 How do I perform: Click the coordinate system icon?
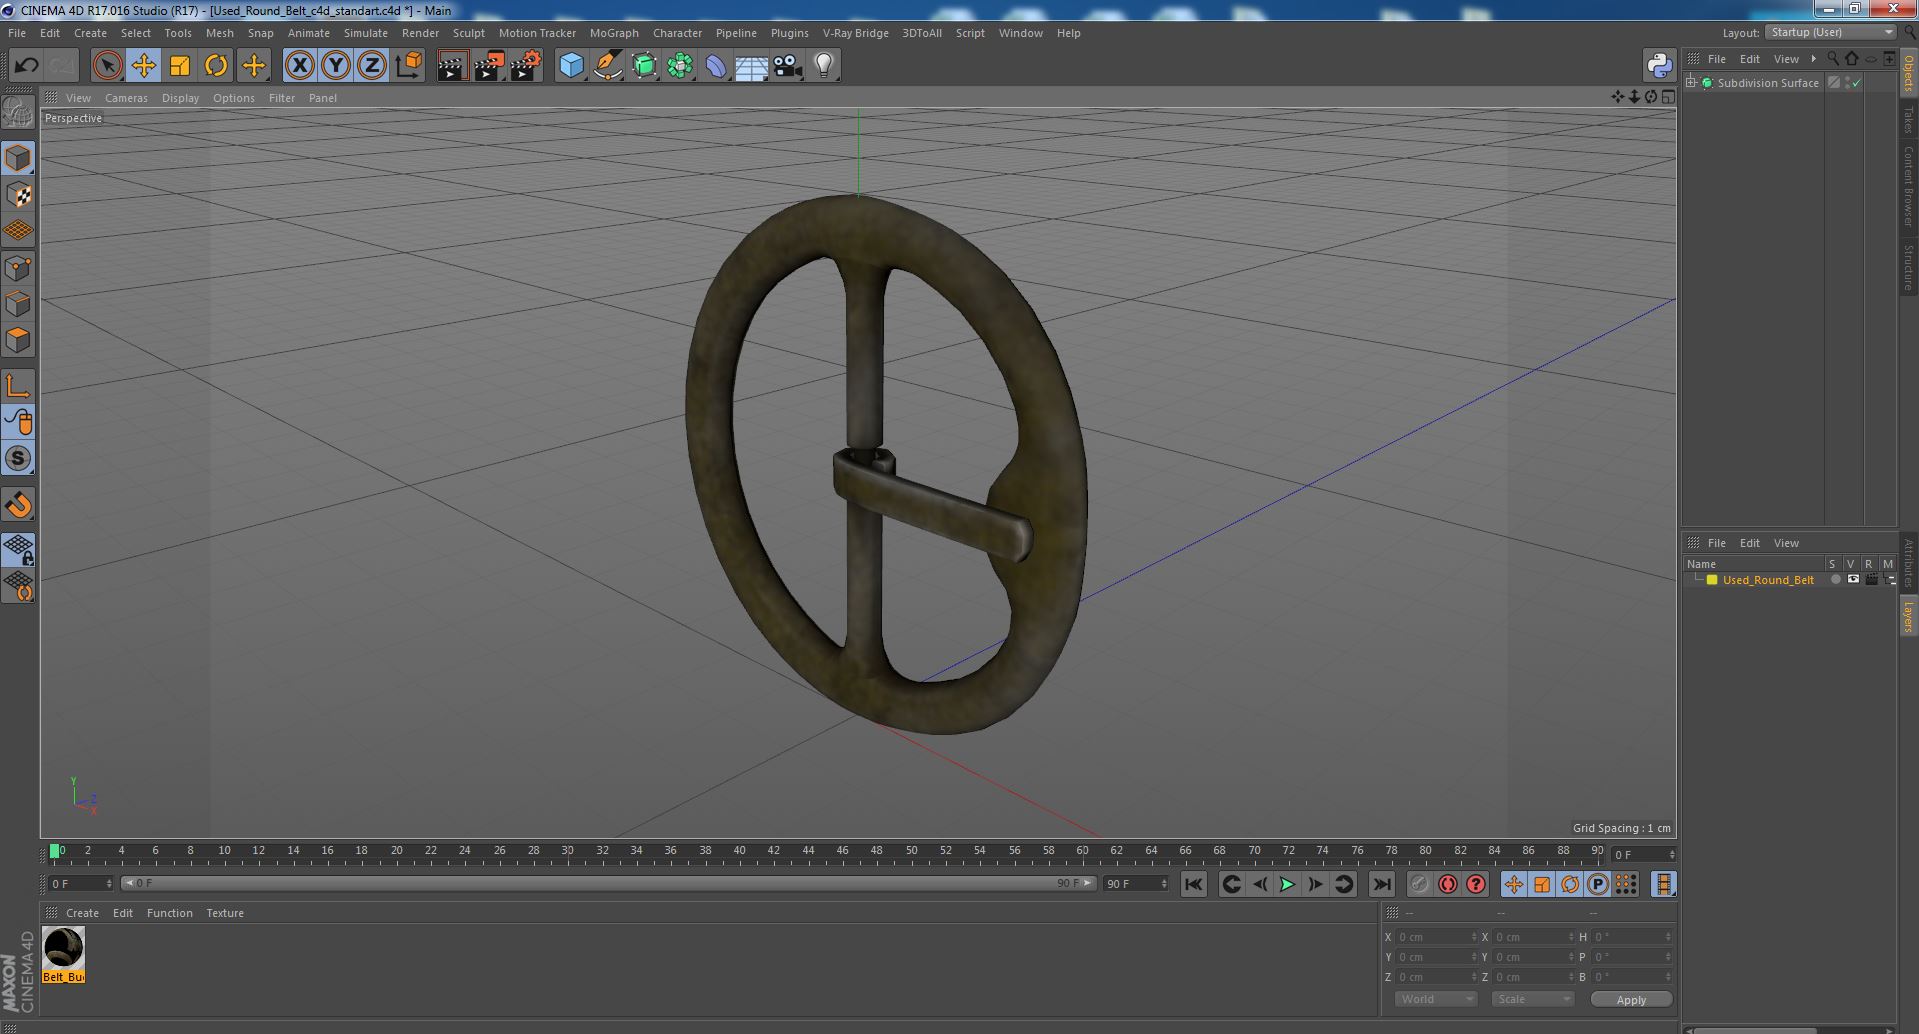[x=409, y=66]
